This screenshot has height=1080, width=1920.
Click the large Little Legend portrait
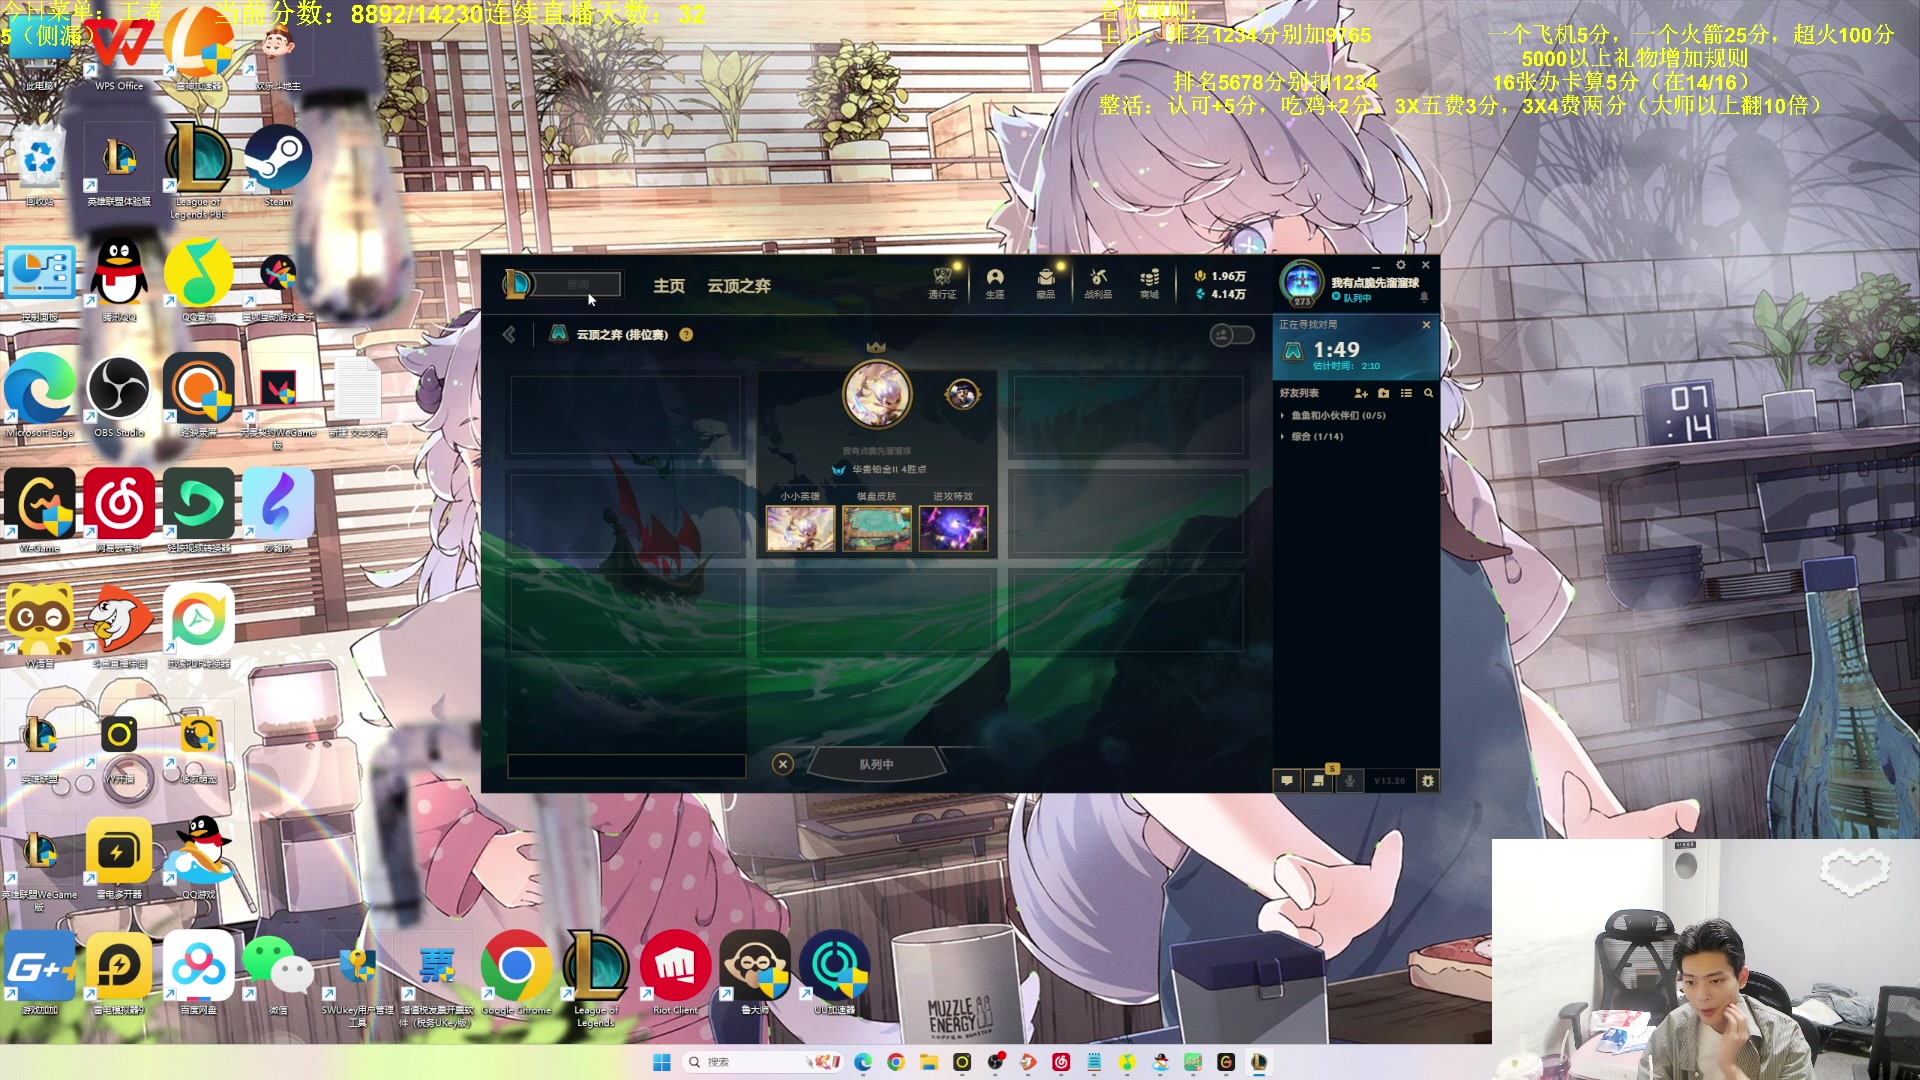pyautogui.click(x=877, y=394)
